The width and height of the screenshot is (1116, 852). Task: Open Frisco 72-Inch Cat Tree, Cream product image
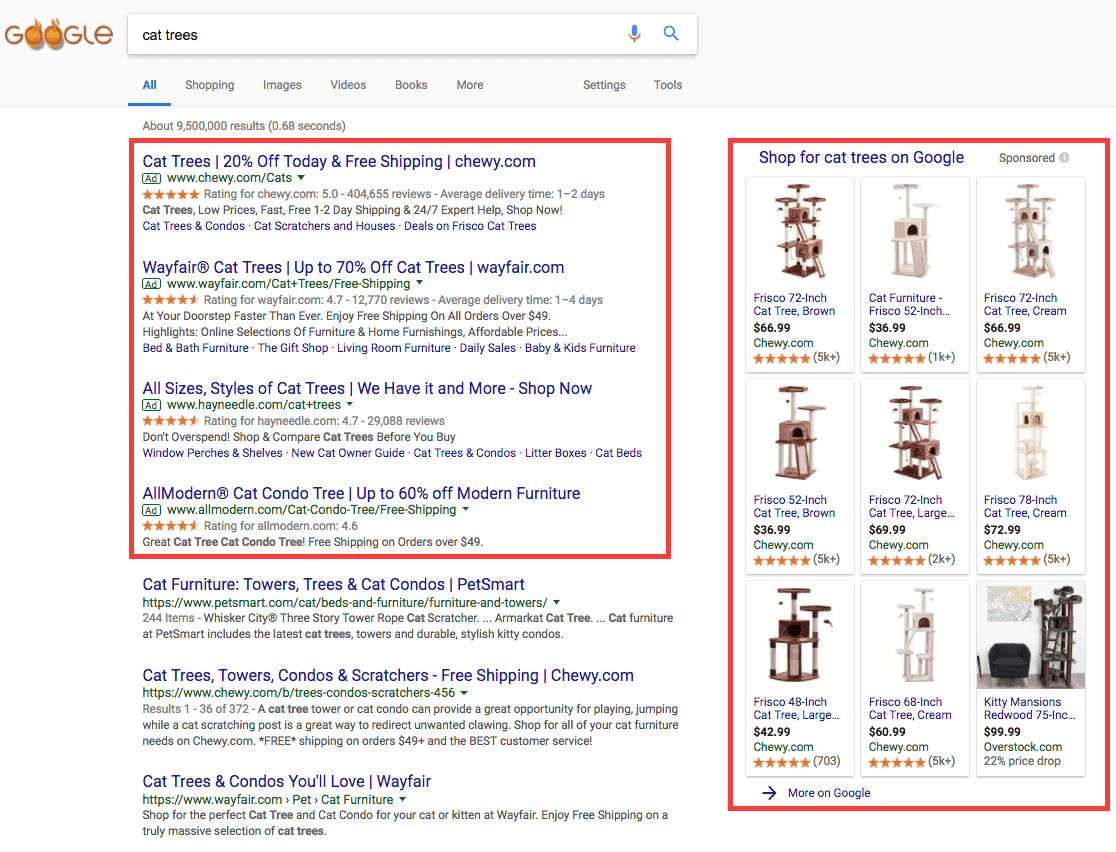coord(1031,231)
